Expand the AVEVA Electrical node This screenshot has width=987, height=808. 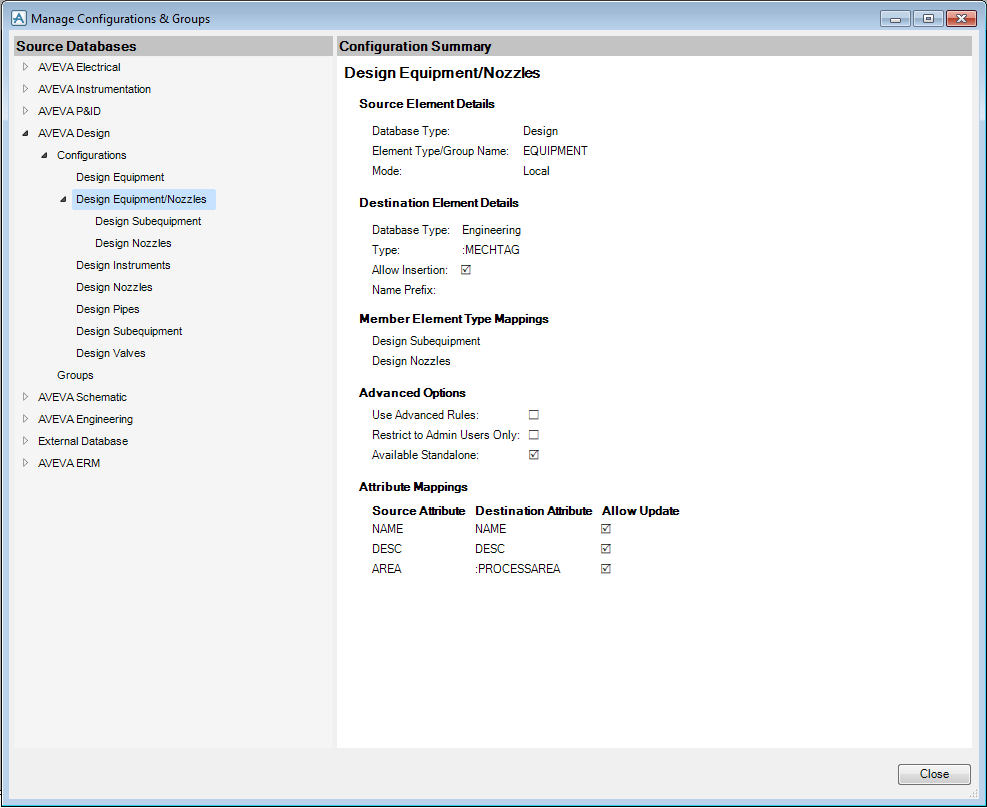pyautogui.click(x=25, y=67)
